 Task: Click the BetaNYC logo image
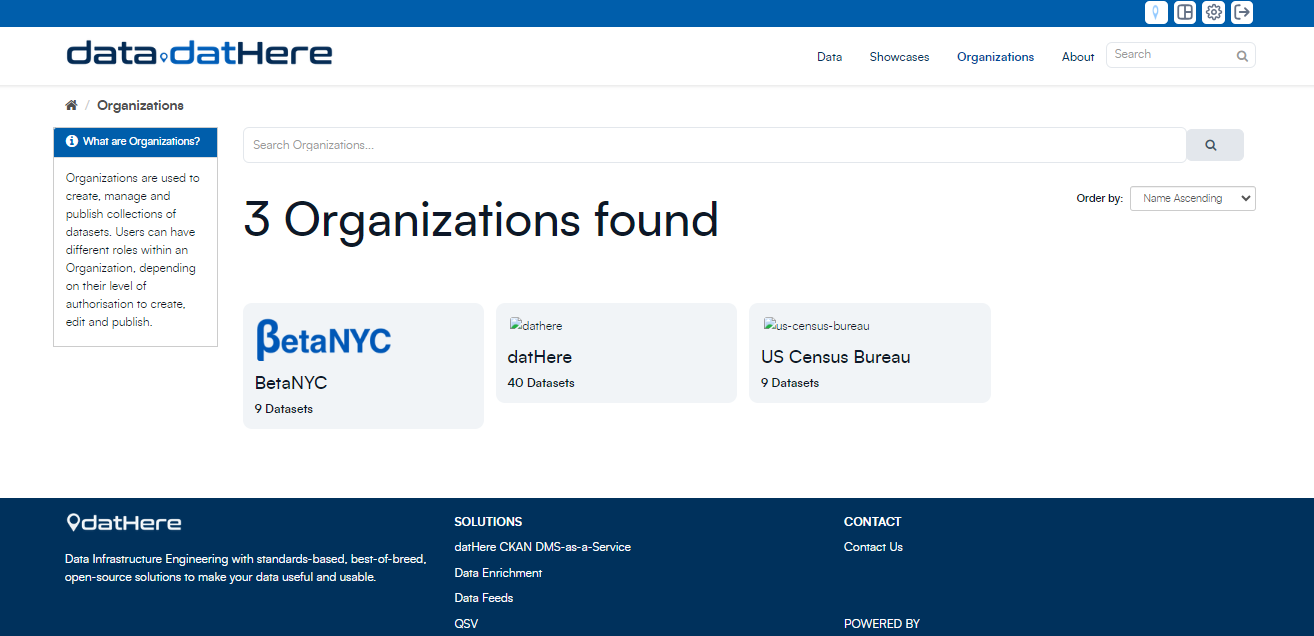click(x=324, y=339)
